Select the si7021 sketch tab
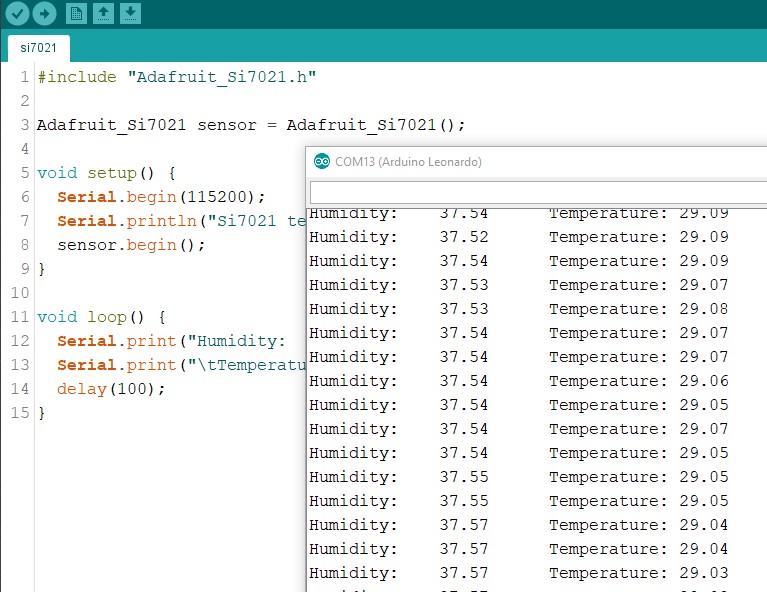The height and width of the screenshot is (592, 767). [x=39, y=48]
